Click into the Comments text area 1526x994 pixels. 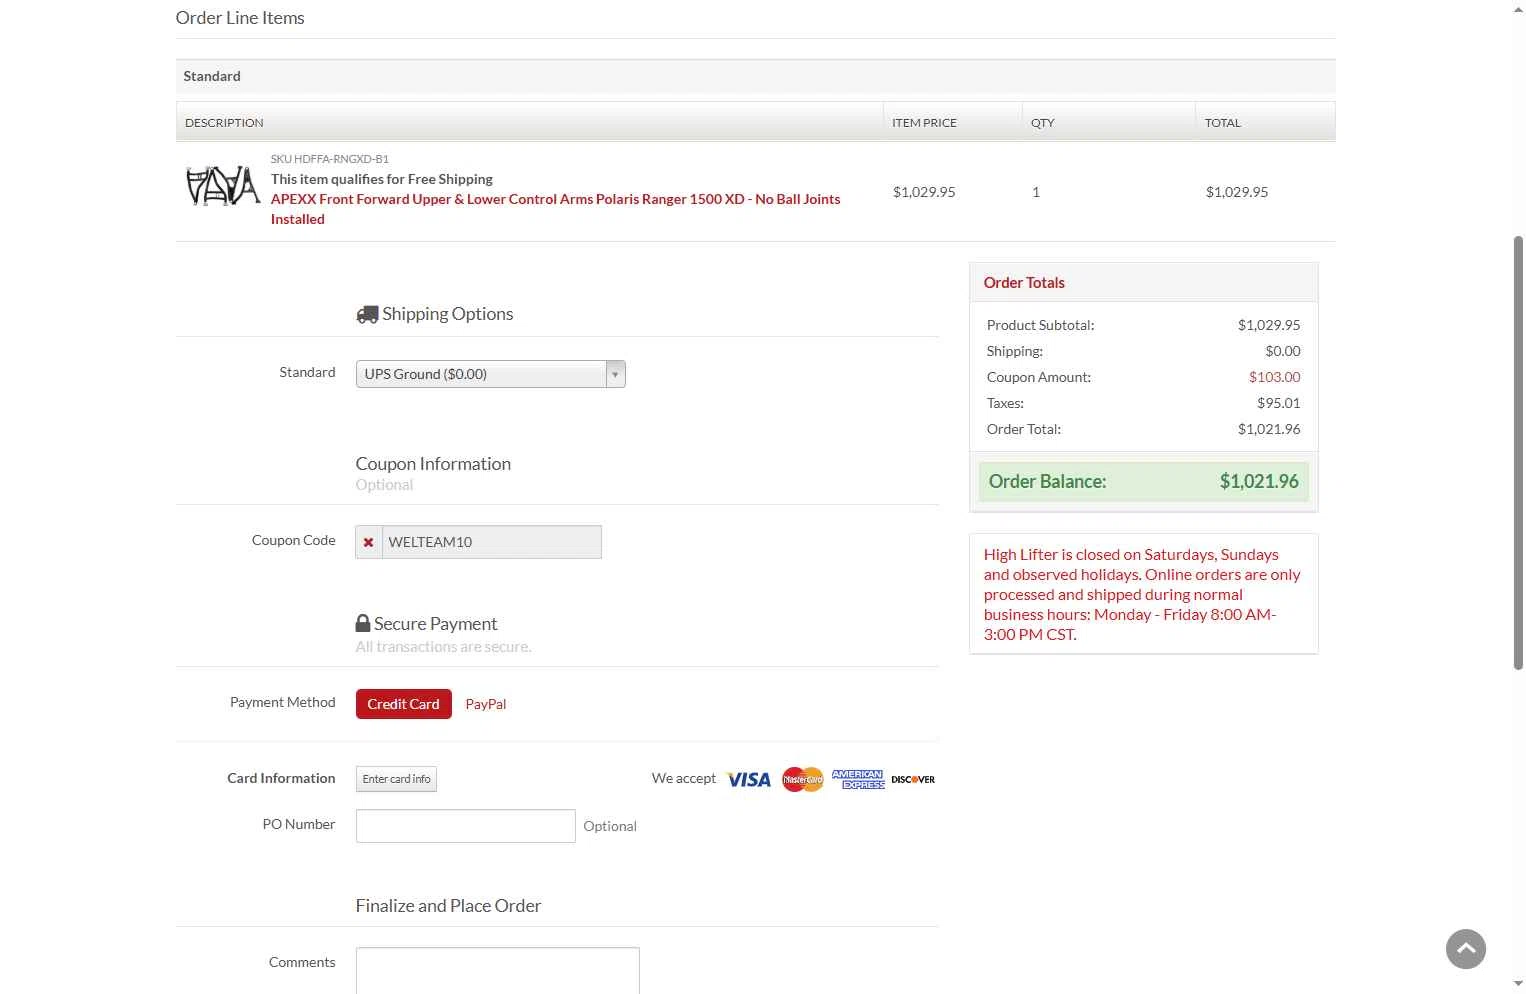click(x=498, y=970)
